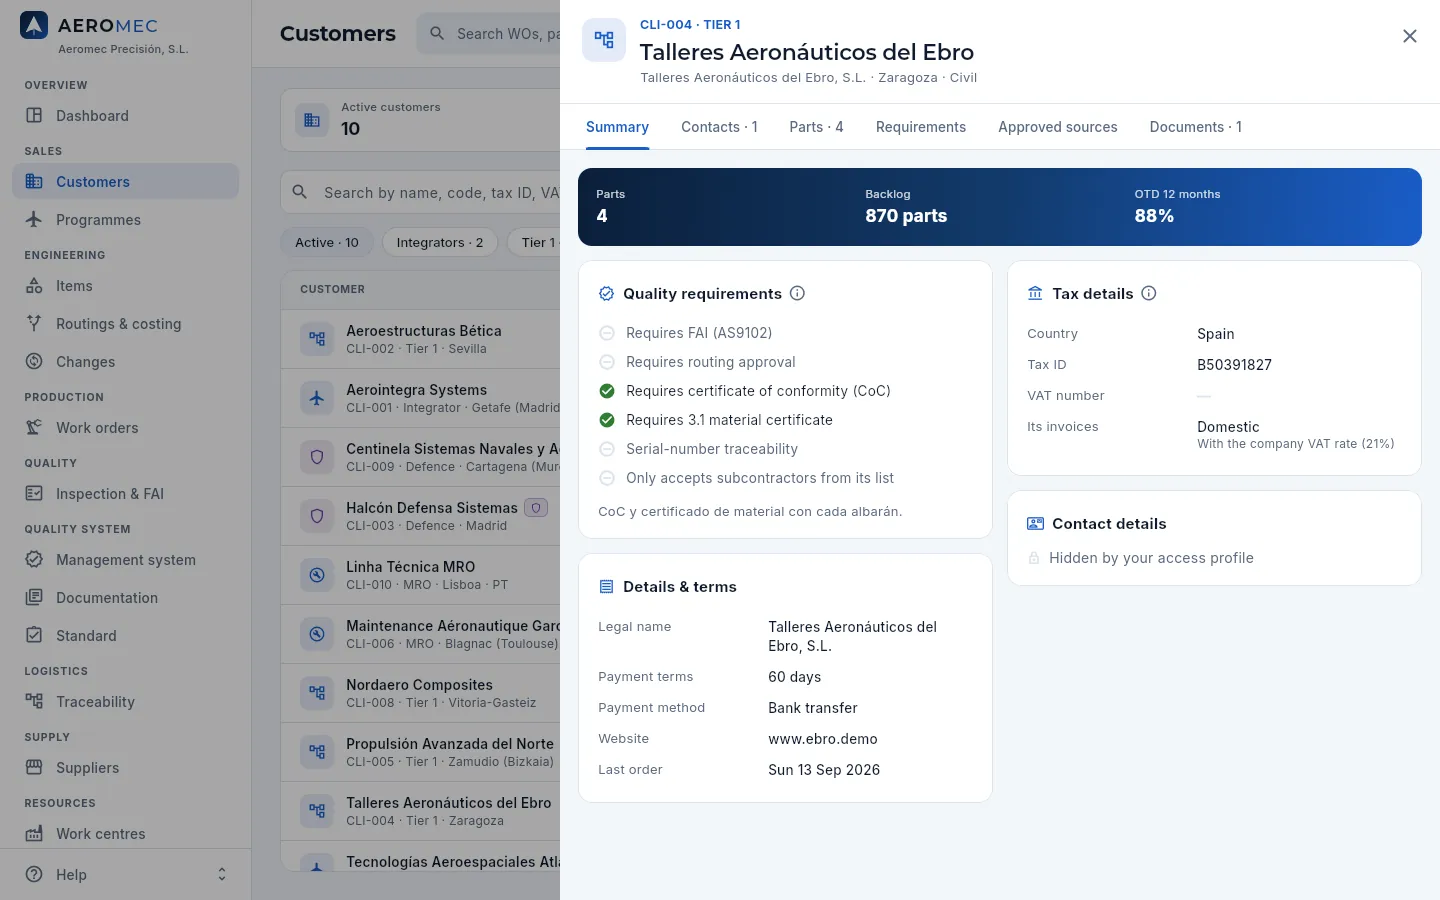Toggle Only accepts subcontractors from its list
Viewport: 1440px width, 900px height.
(x=607, y=478)
